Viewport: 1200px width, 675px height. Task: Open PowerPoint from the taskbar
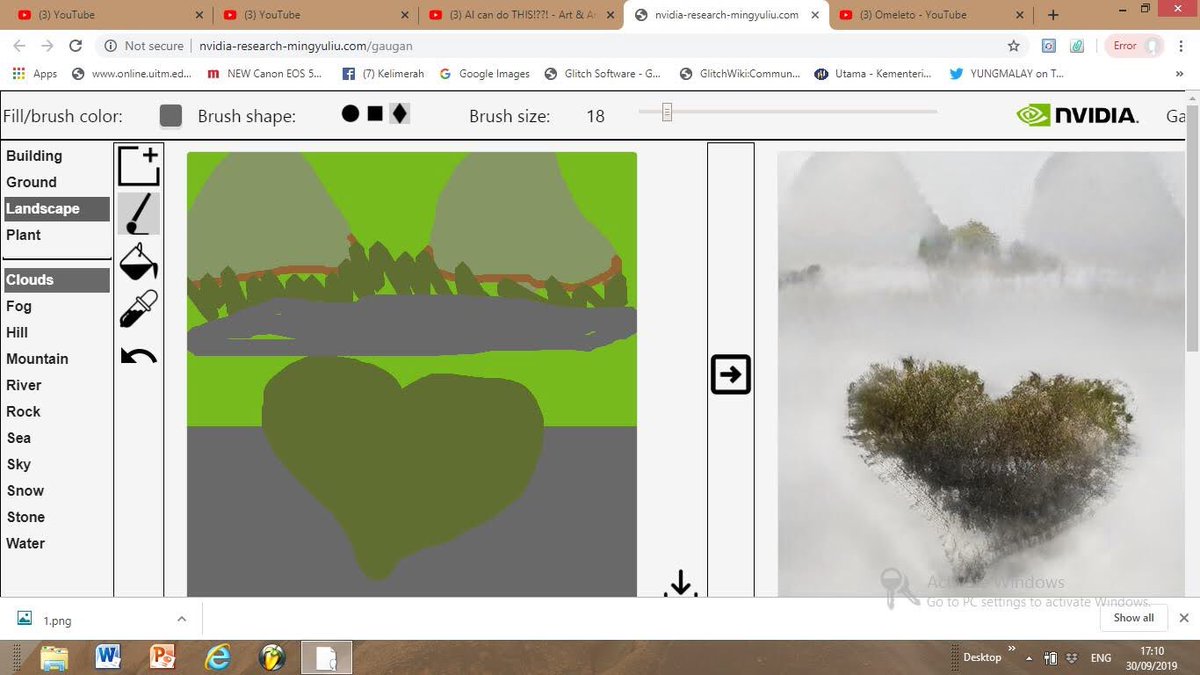click(x=162, y=657)
